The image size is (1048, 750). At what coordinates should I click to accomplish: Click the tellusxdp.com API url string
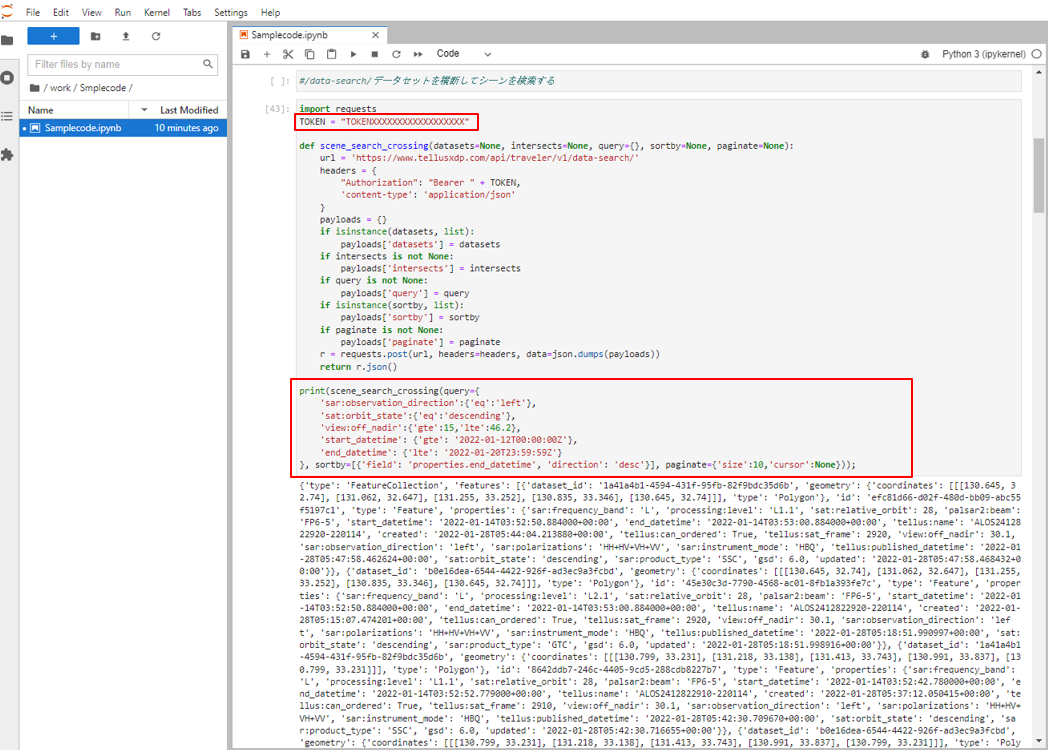coord(495,158)
